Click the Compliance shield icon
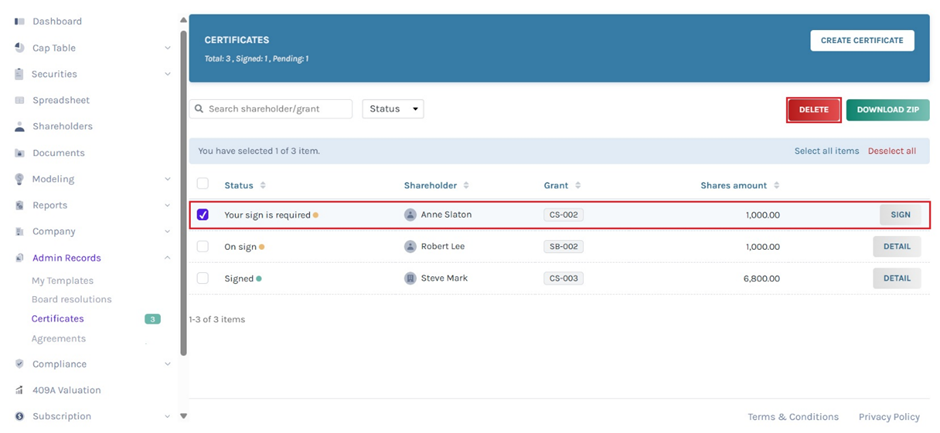Image resolution: width=940 pixels, height=433 pixels. [19, 364]
